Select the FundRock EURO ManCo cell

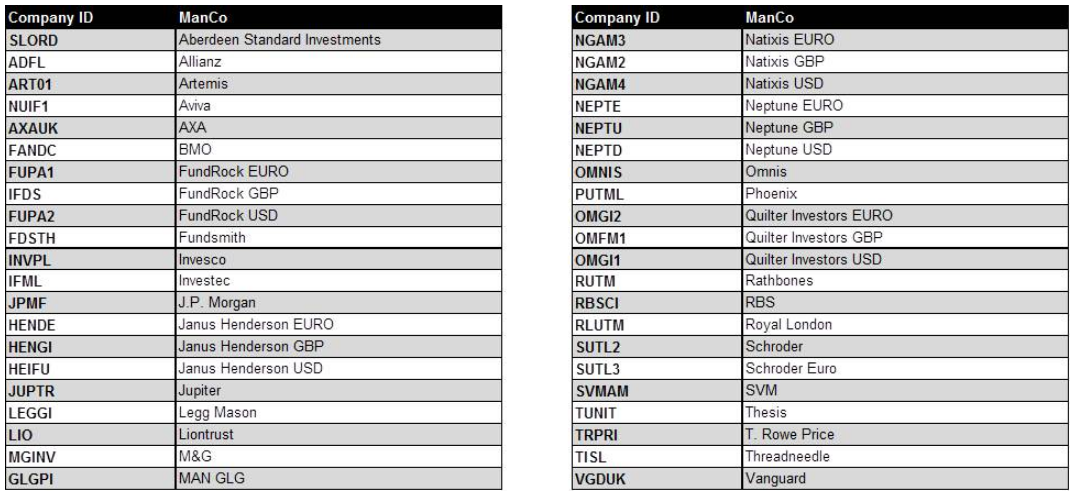click(x=339, y=172)
